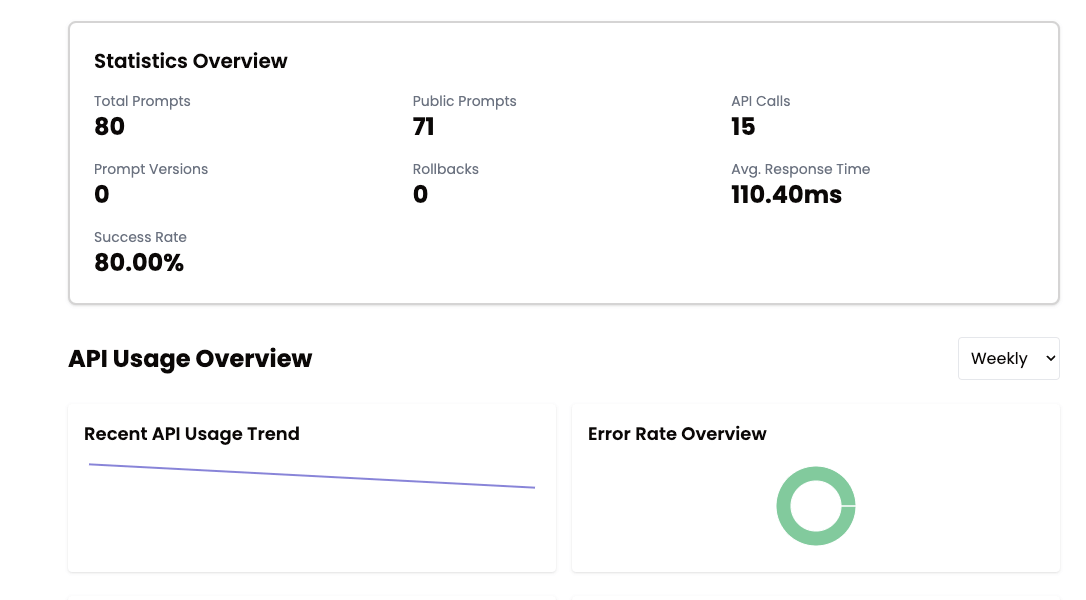
Task: Click the right endpoint of the trend line
Action: pyautogui.click(x=533, y=489)
